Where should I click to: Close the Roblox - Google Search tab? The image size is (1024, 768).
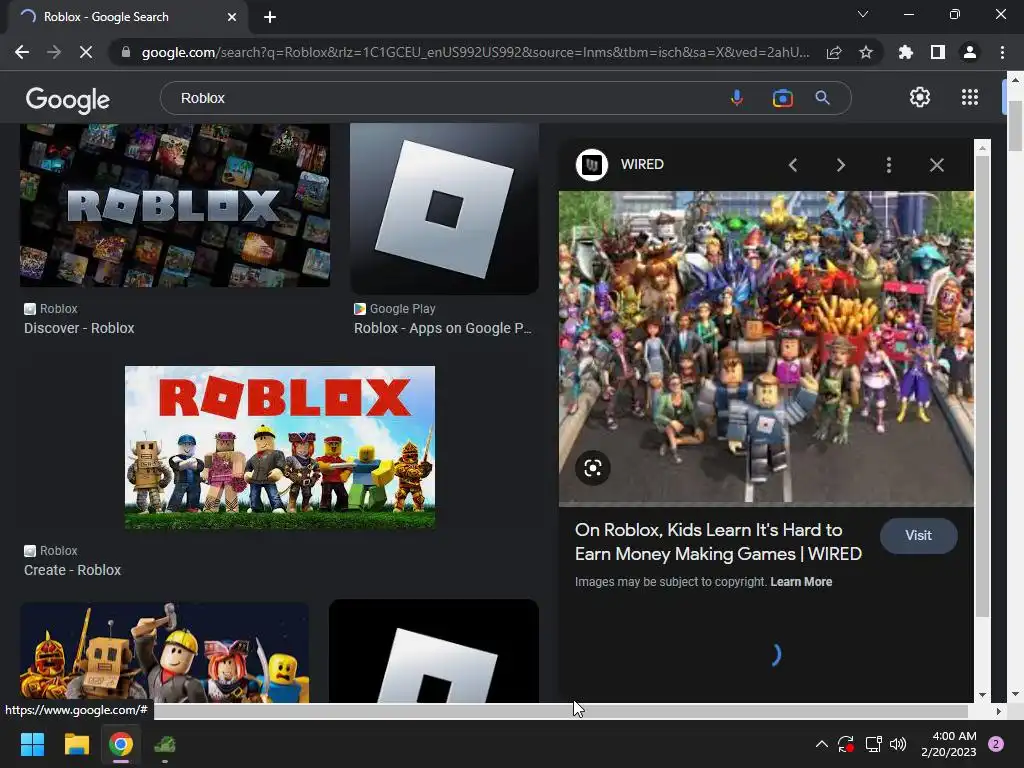click(232, 17)
